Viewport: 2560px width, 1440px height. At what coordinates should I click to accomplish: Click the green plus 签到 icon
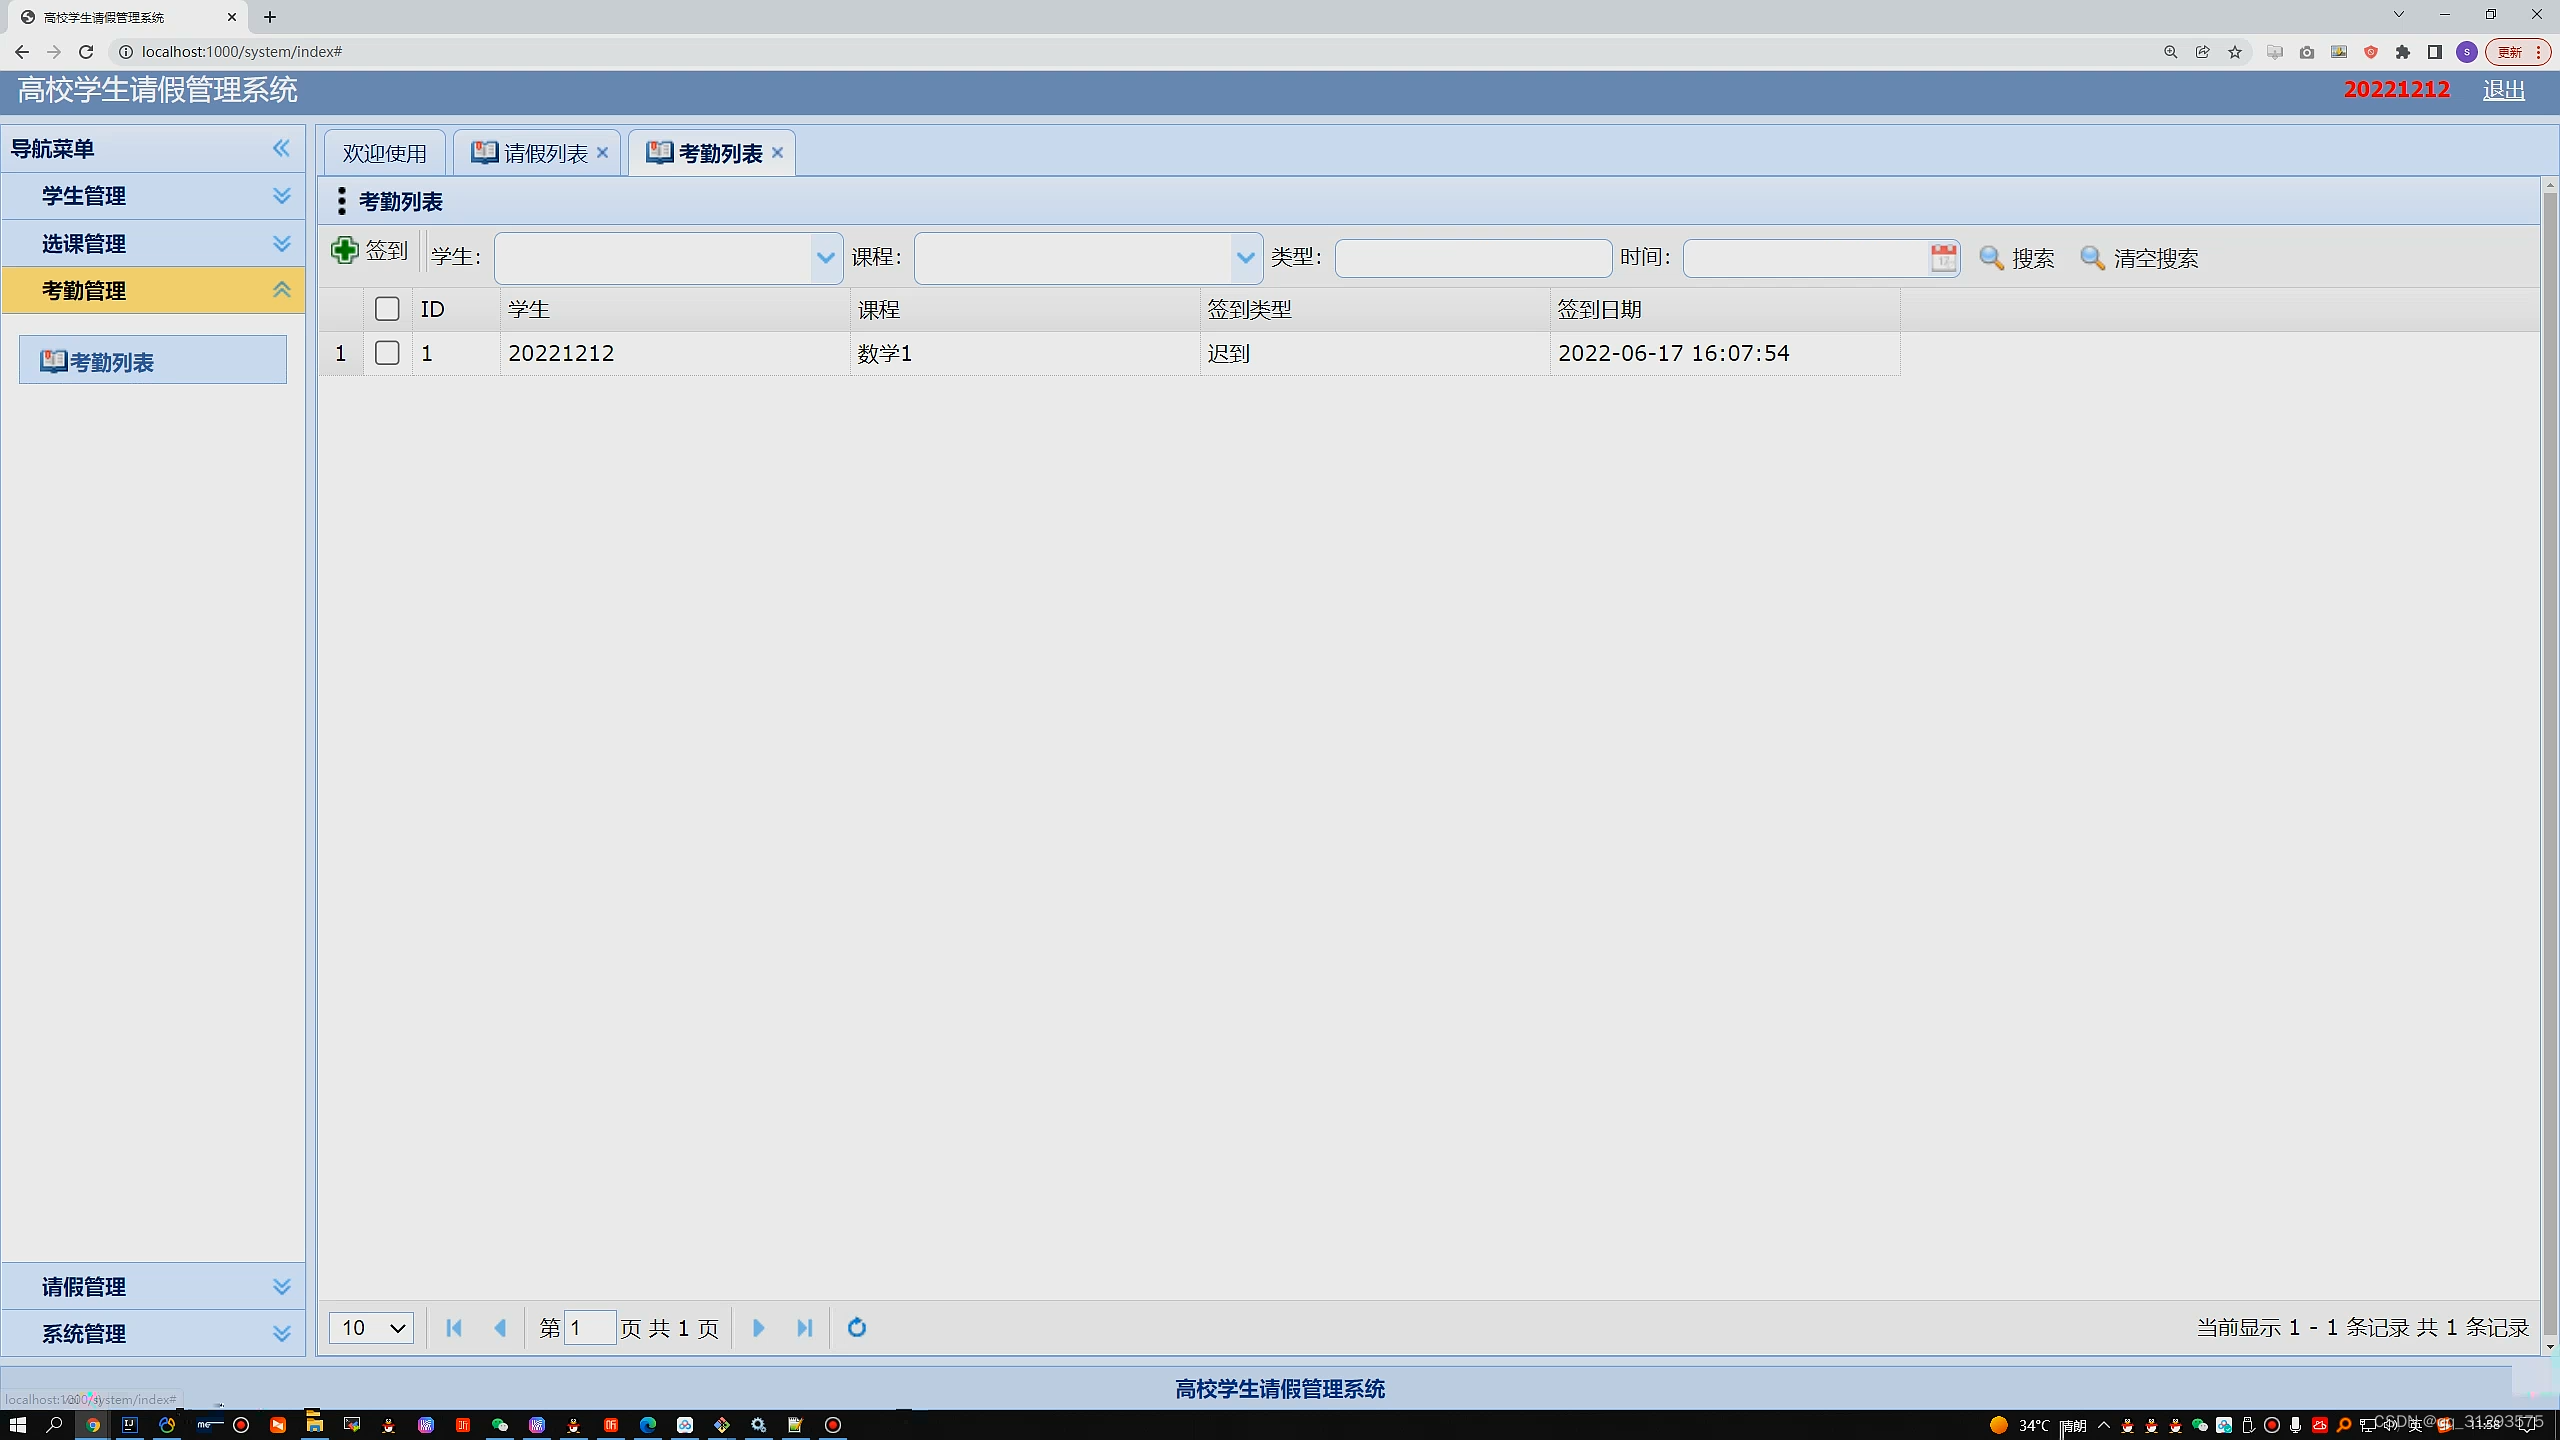pyautogui.click(x=345, y=251)
